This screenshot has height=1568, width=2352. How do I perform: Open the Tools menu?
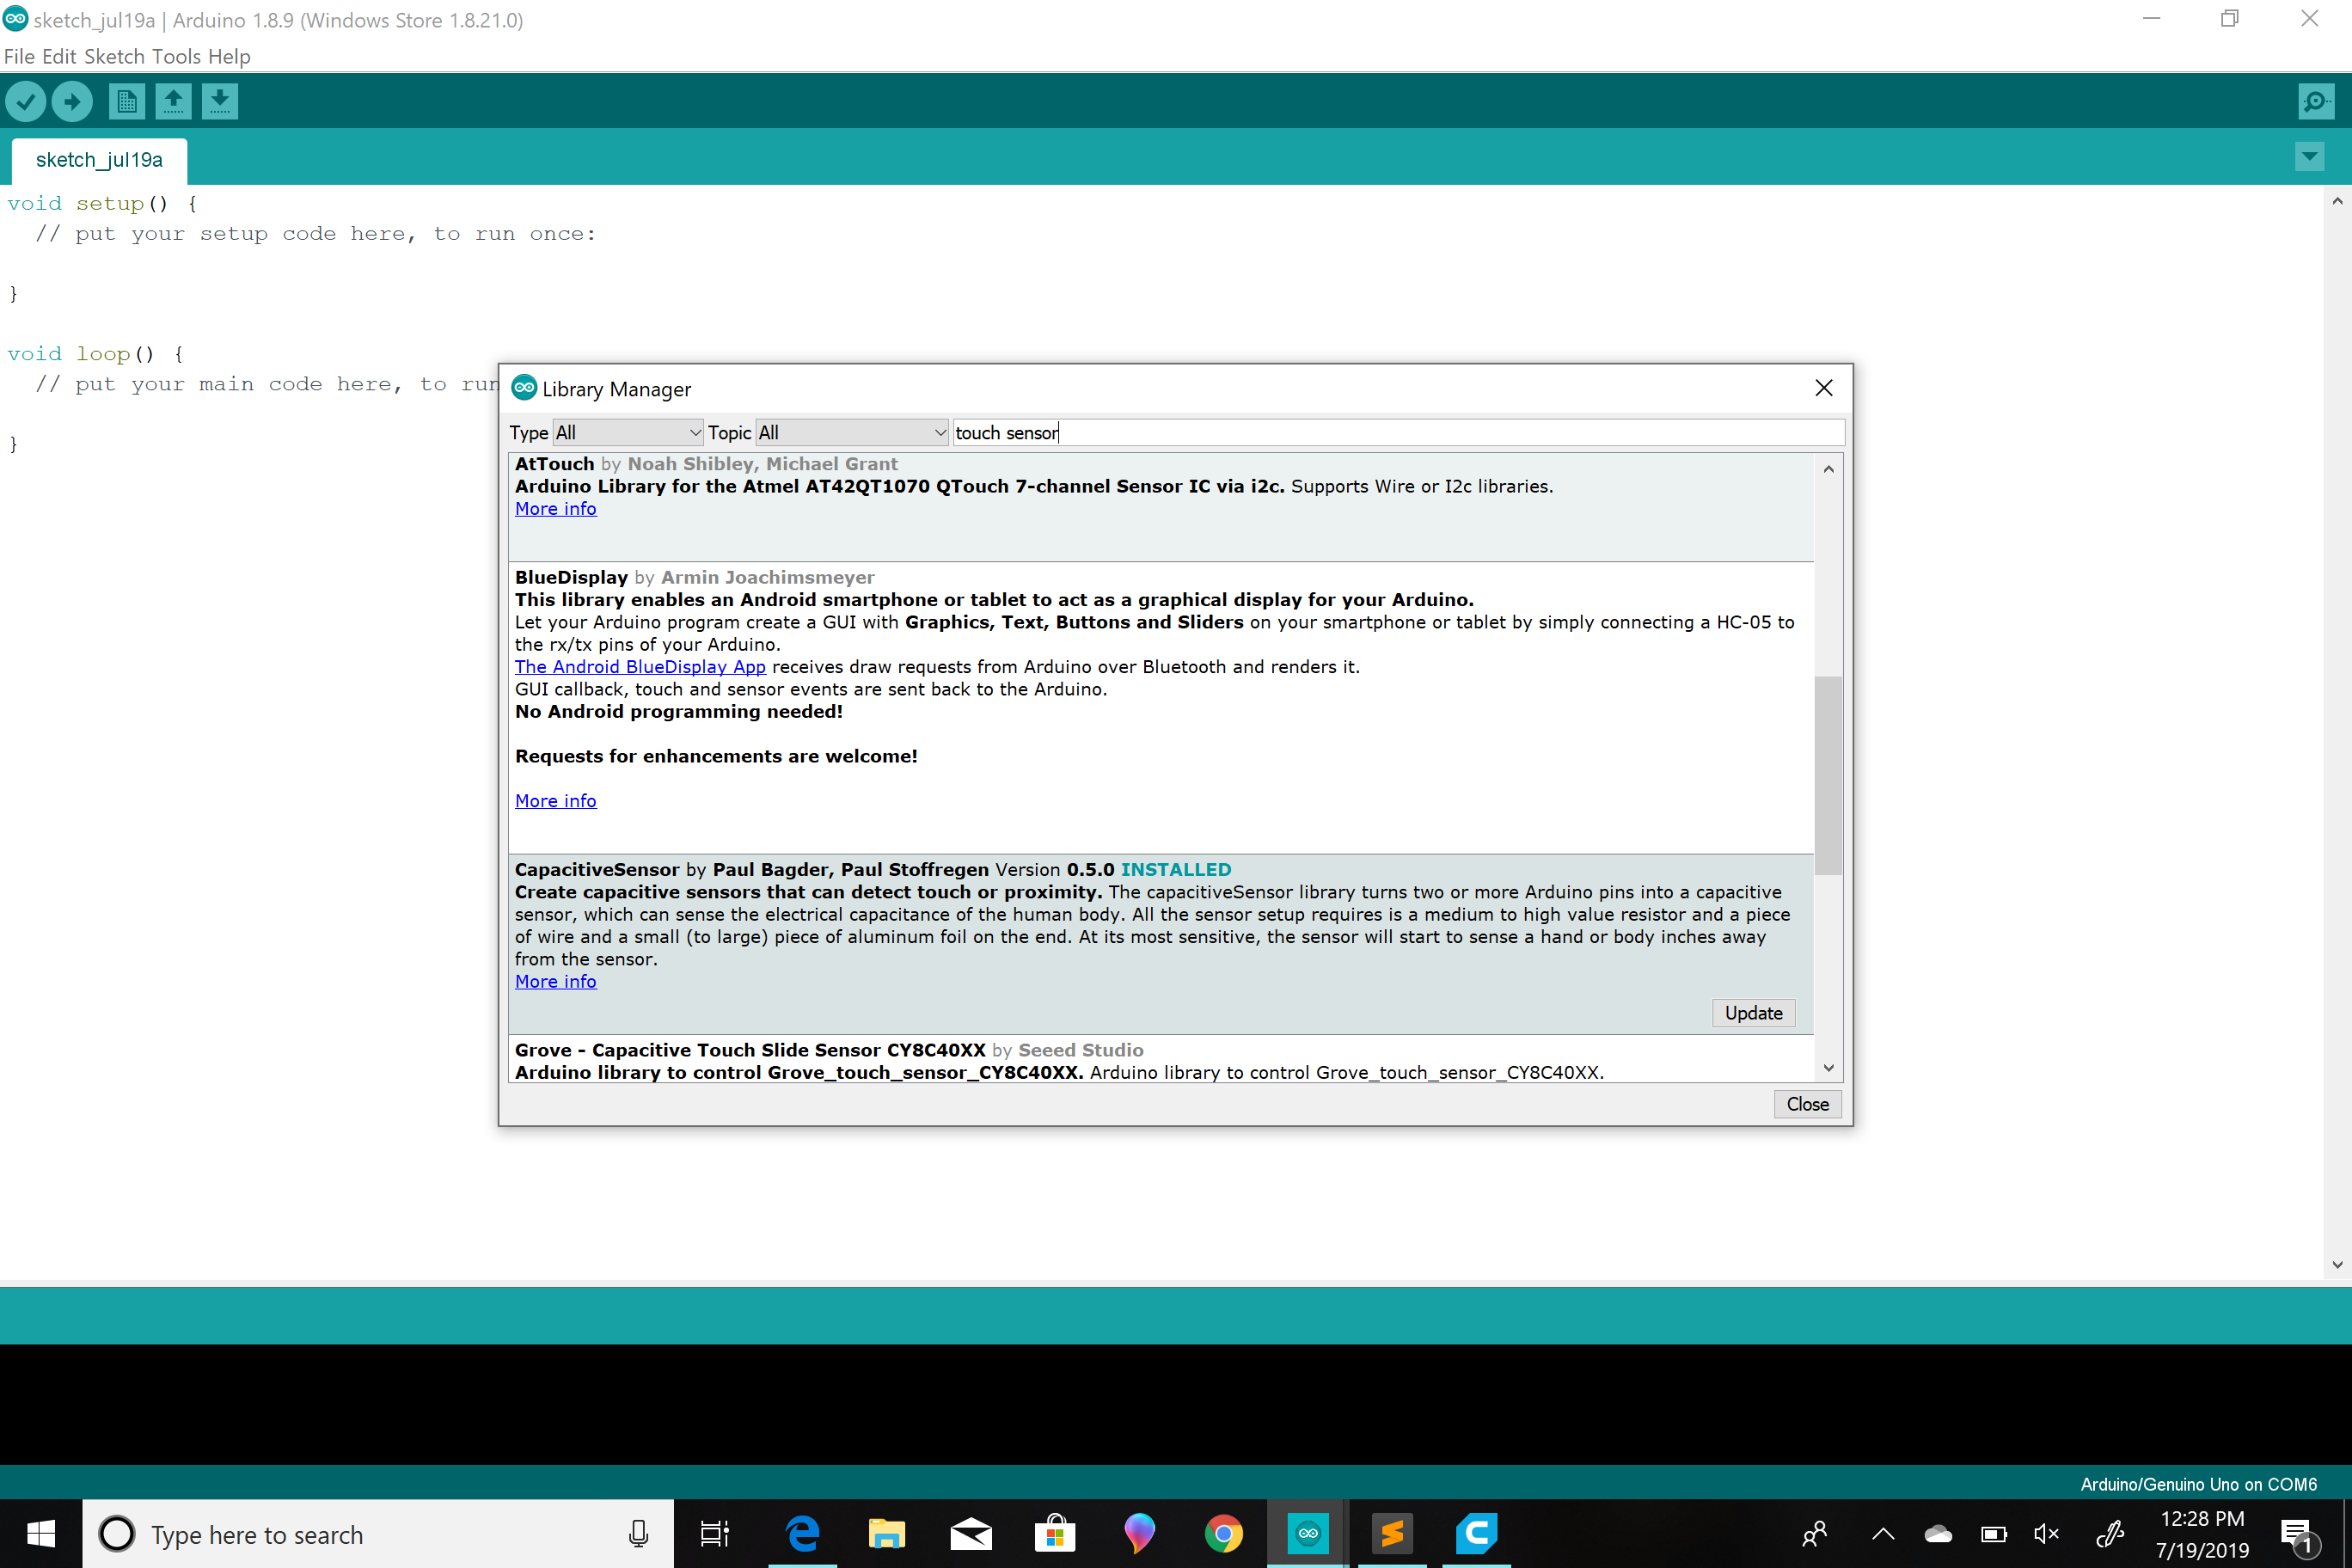[176, 56]
